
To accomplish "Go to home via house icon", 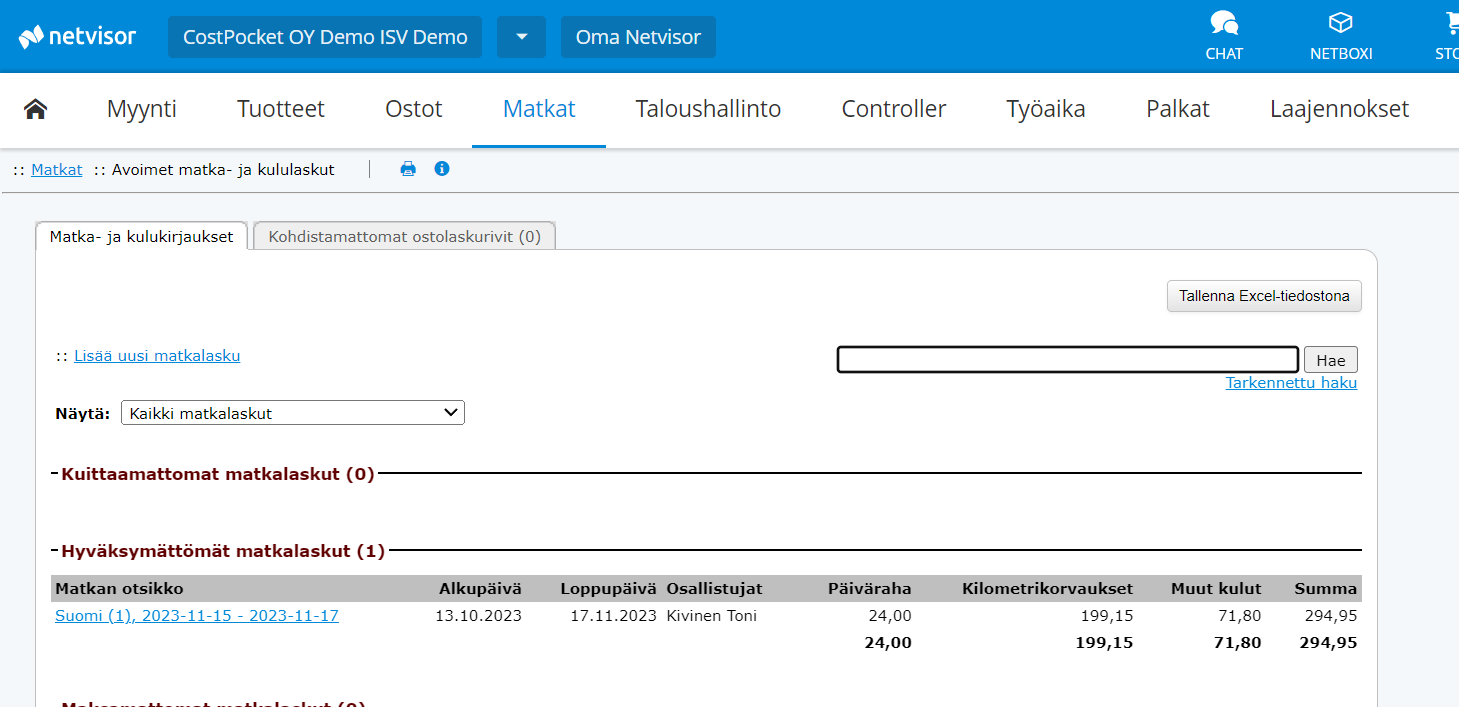I will (36, 109).
